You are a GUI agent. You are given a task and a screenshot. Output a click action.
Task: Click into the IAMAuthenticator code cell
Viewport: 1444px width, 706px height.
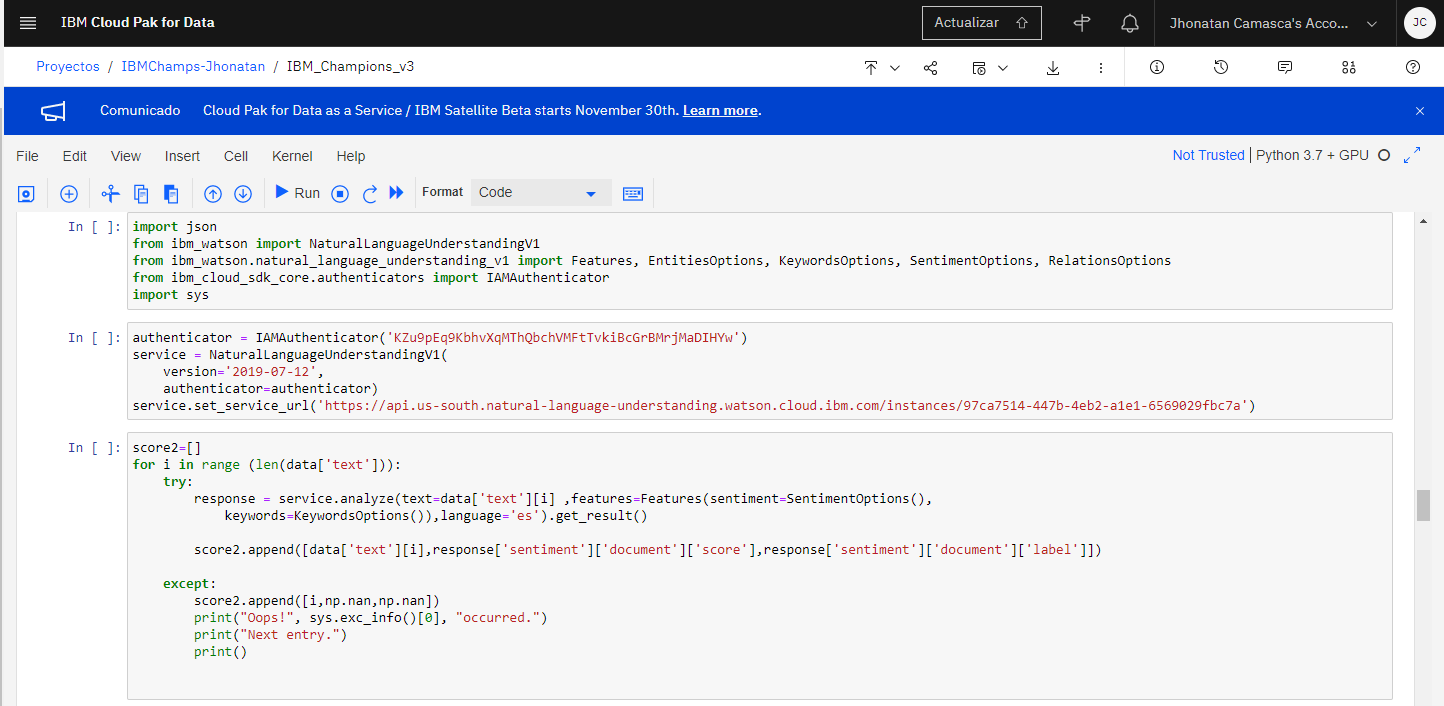click(760, 371)
